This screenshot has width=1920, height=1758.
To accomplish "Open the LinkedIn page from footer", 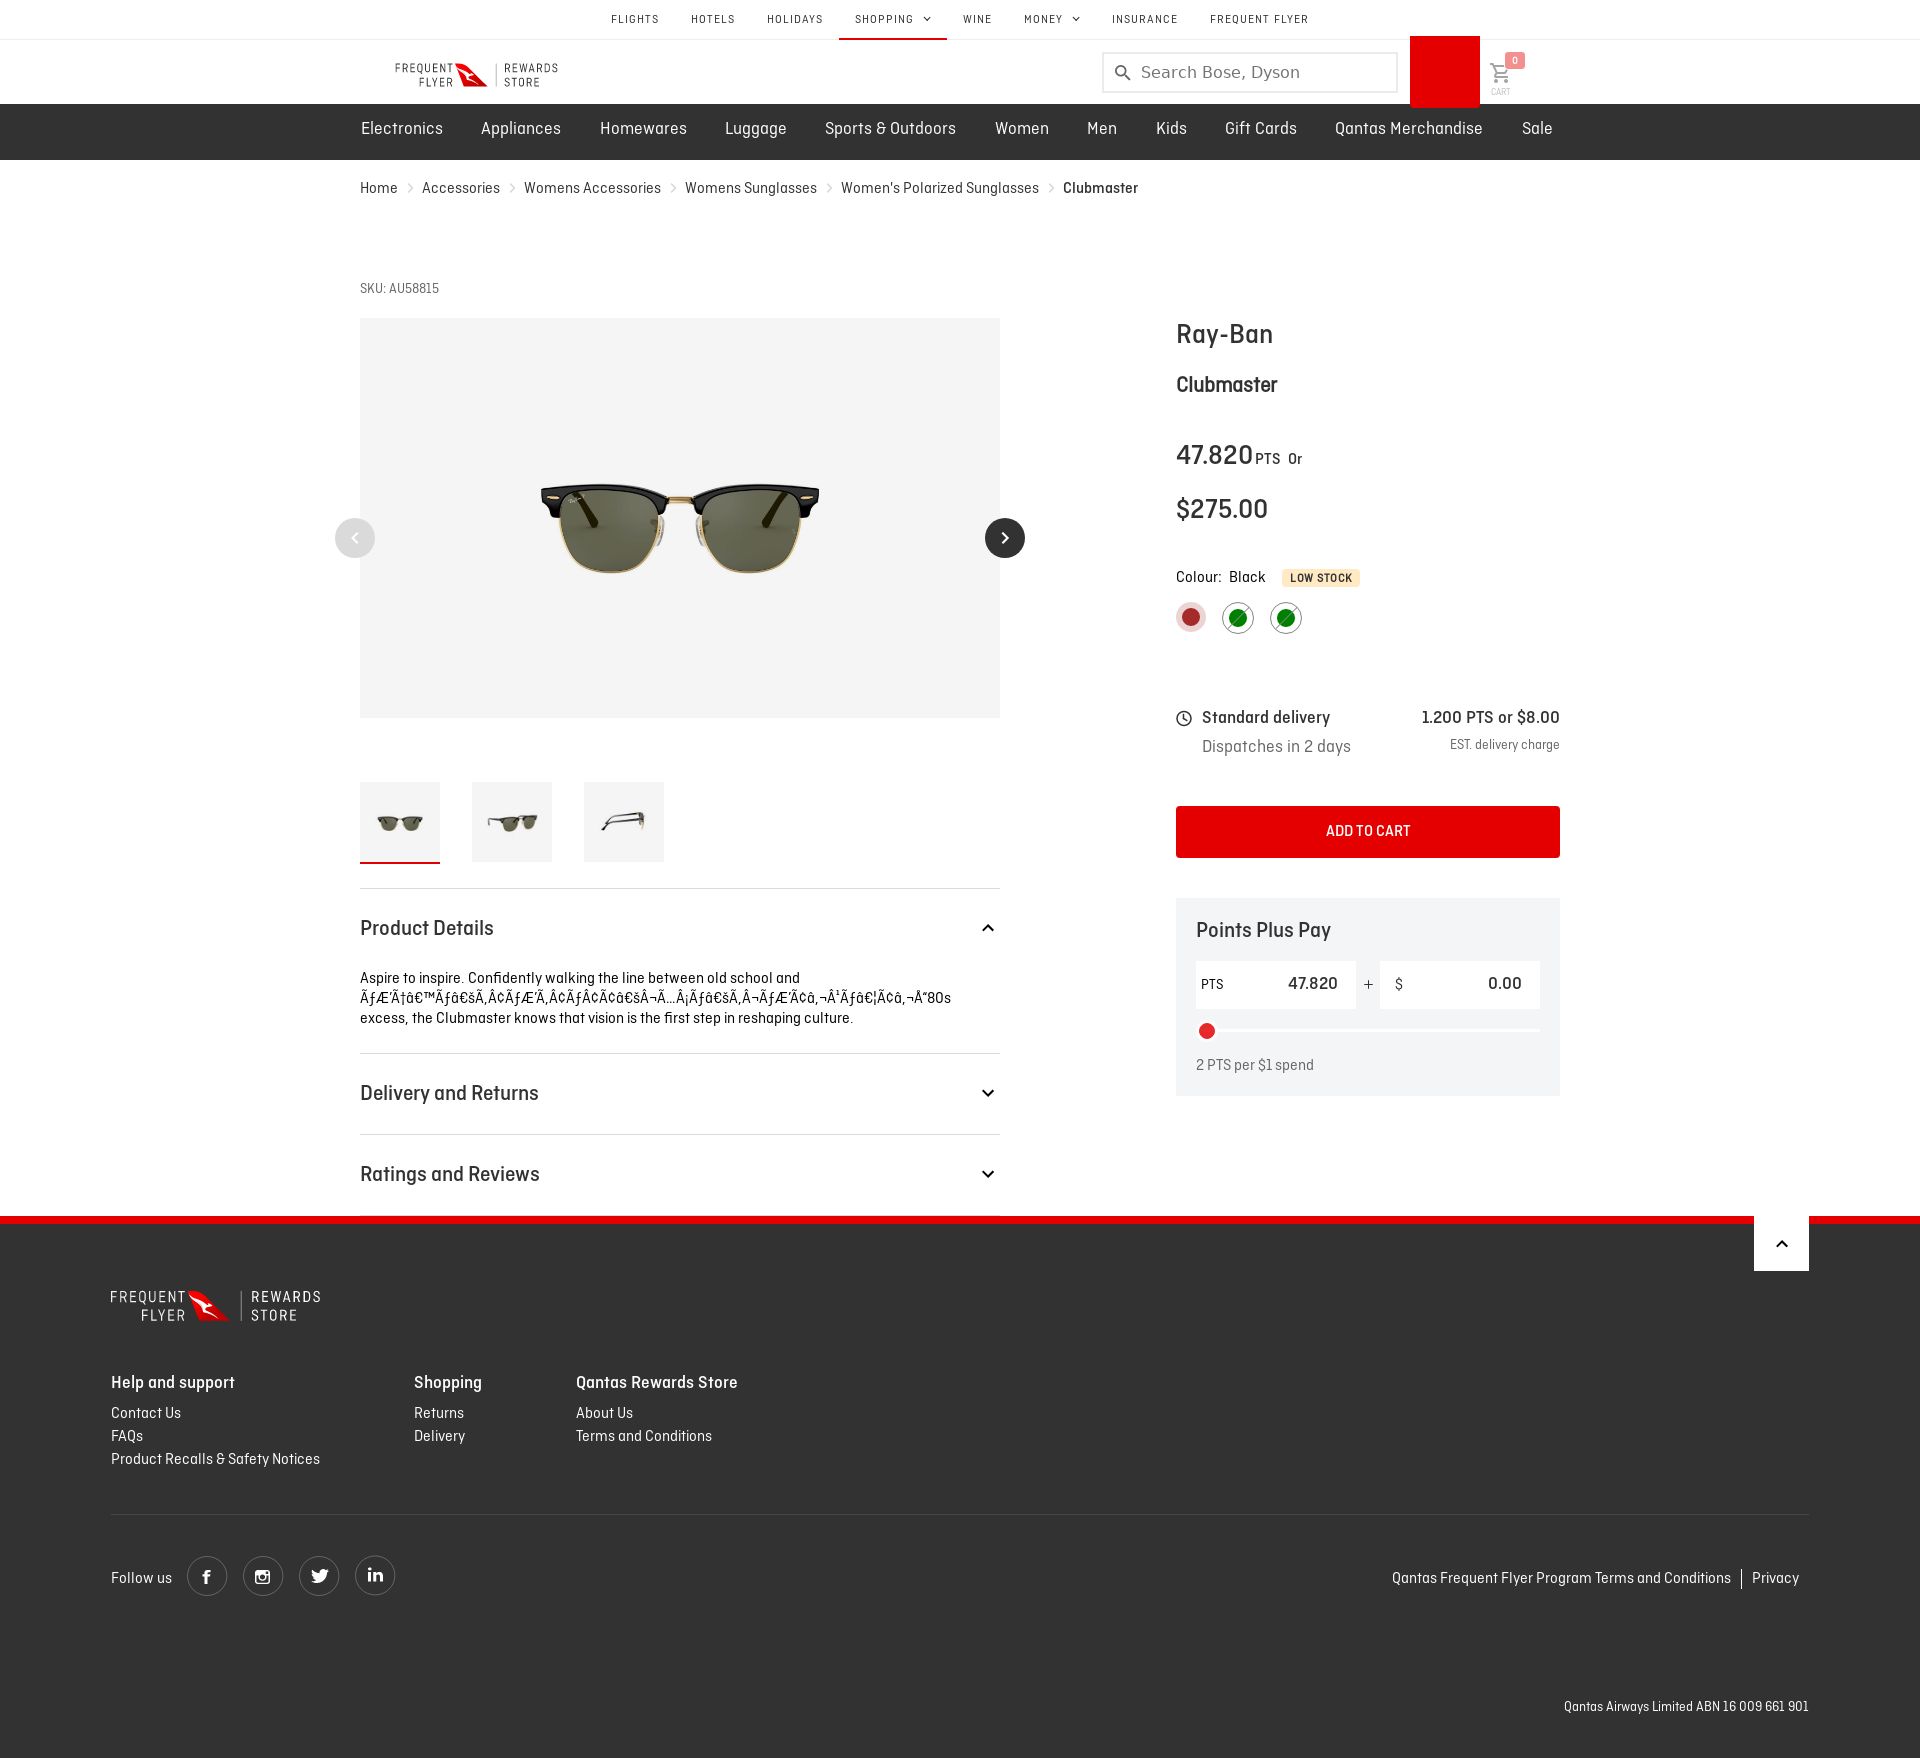I will [375, 1576].
